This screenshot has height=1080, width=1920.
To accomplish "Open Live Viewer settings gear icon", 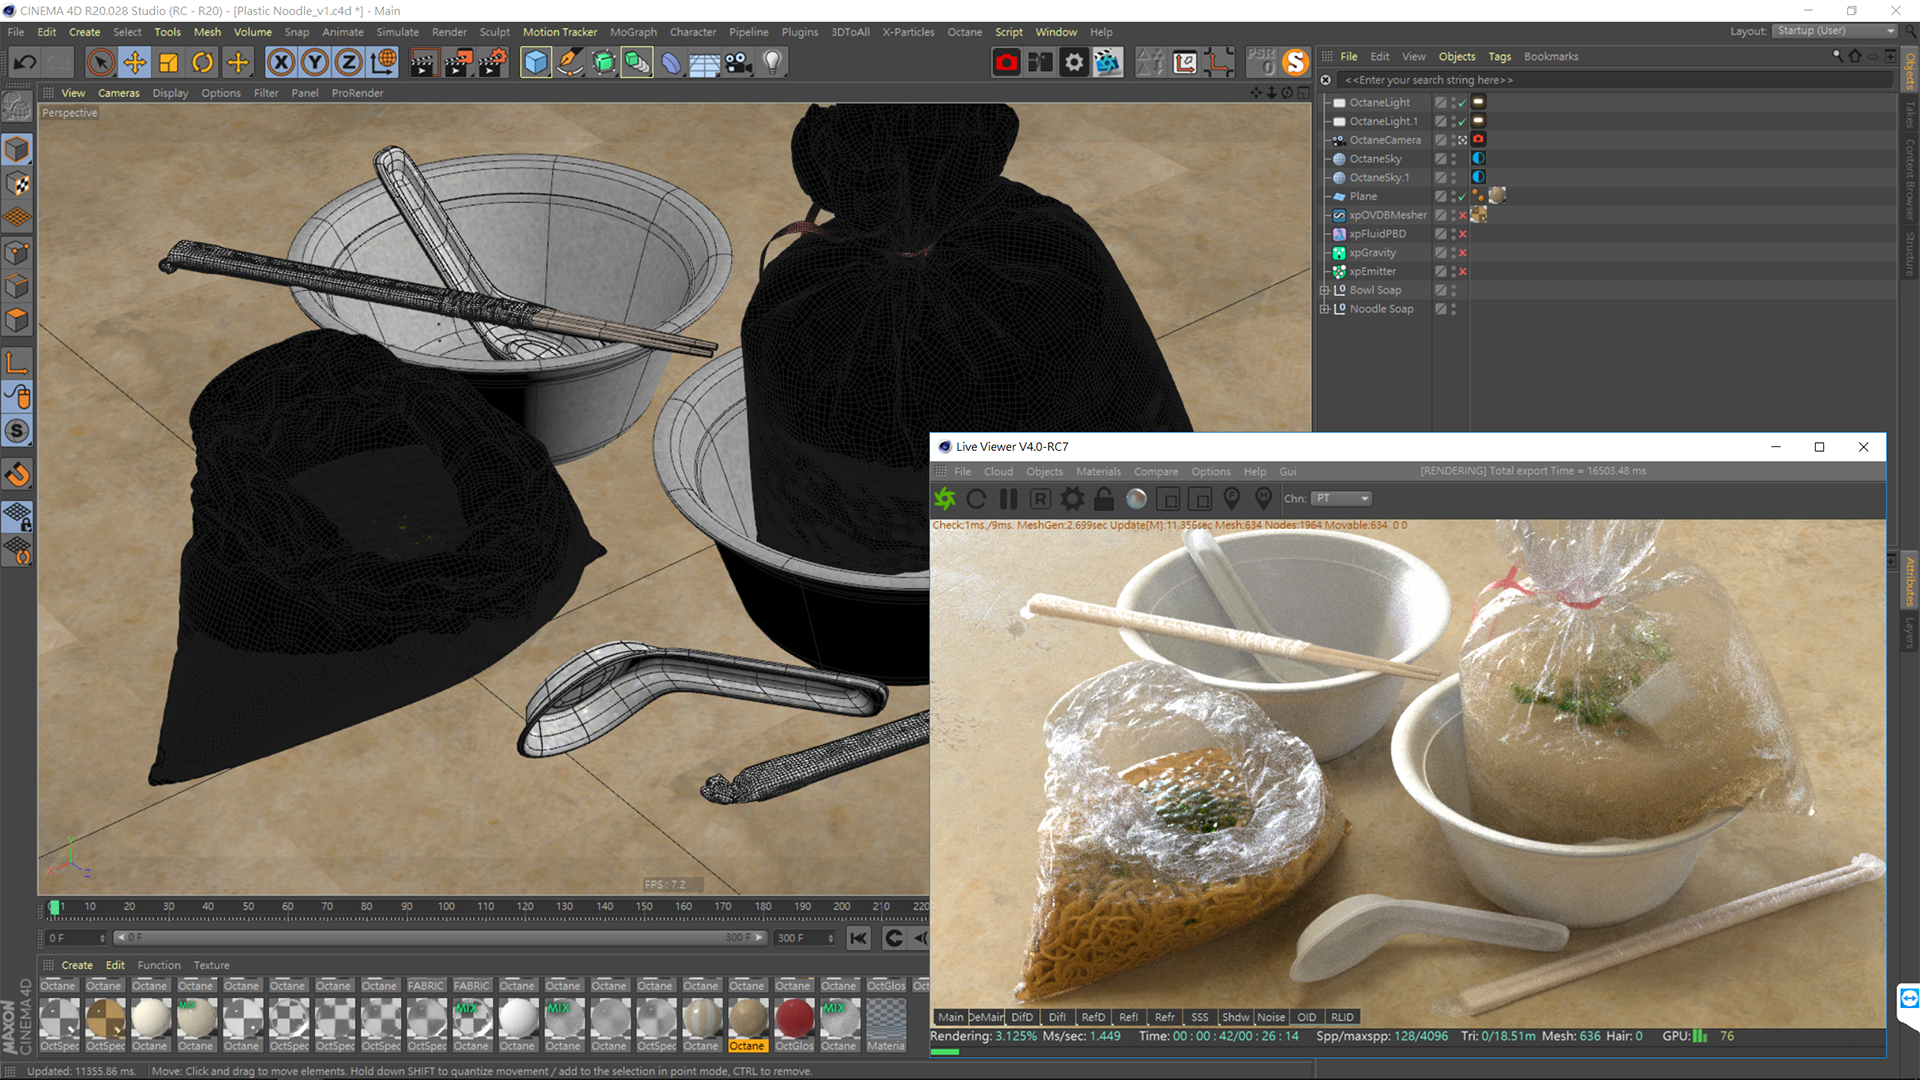I will click(1072, 498).
